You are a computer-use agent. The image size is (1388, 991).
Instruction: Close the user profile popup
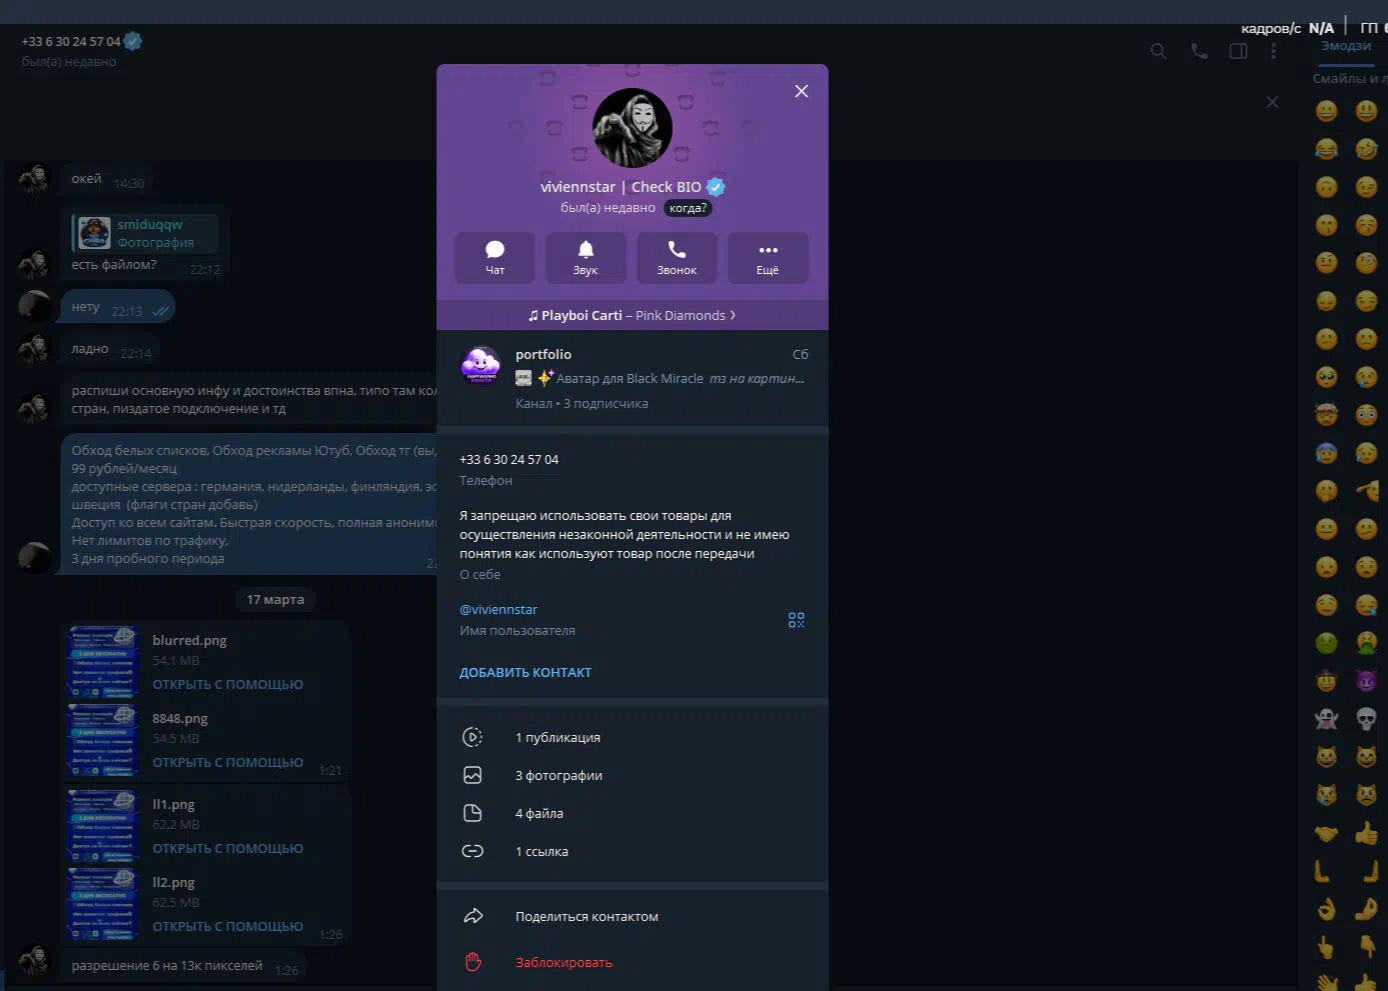[801, 91]
